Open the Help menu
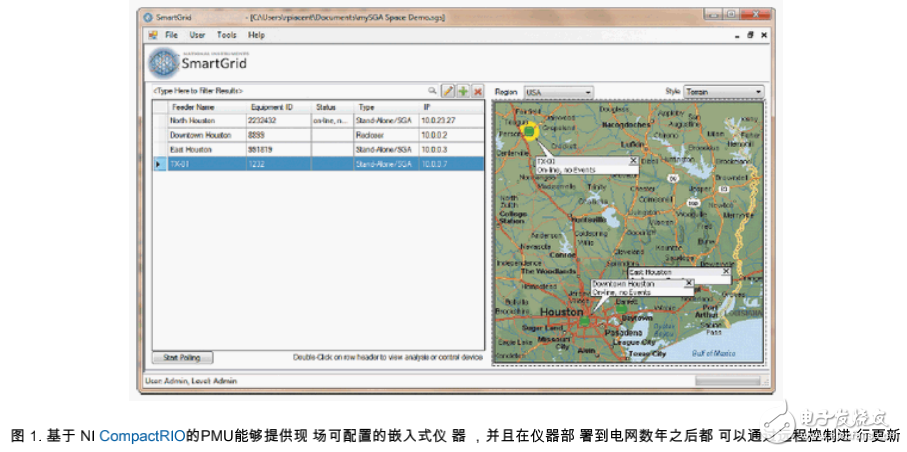The width and height of the screenshot is (907, 452). (257, 35)
